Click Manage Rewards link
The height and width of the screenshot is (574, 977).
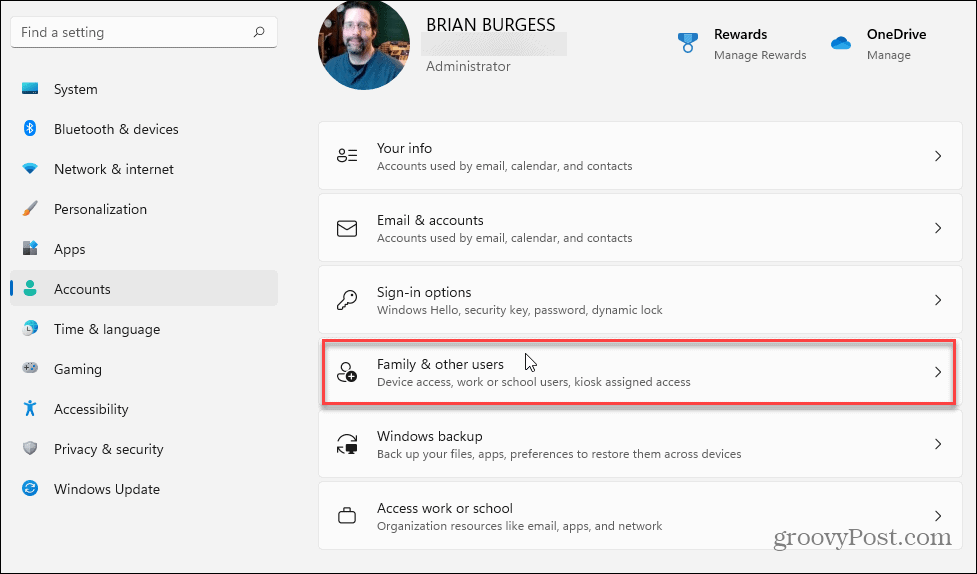click(759, 55)
